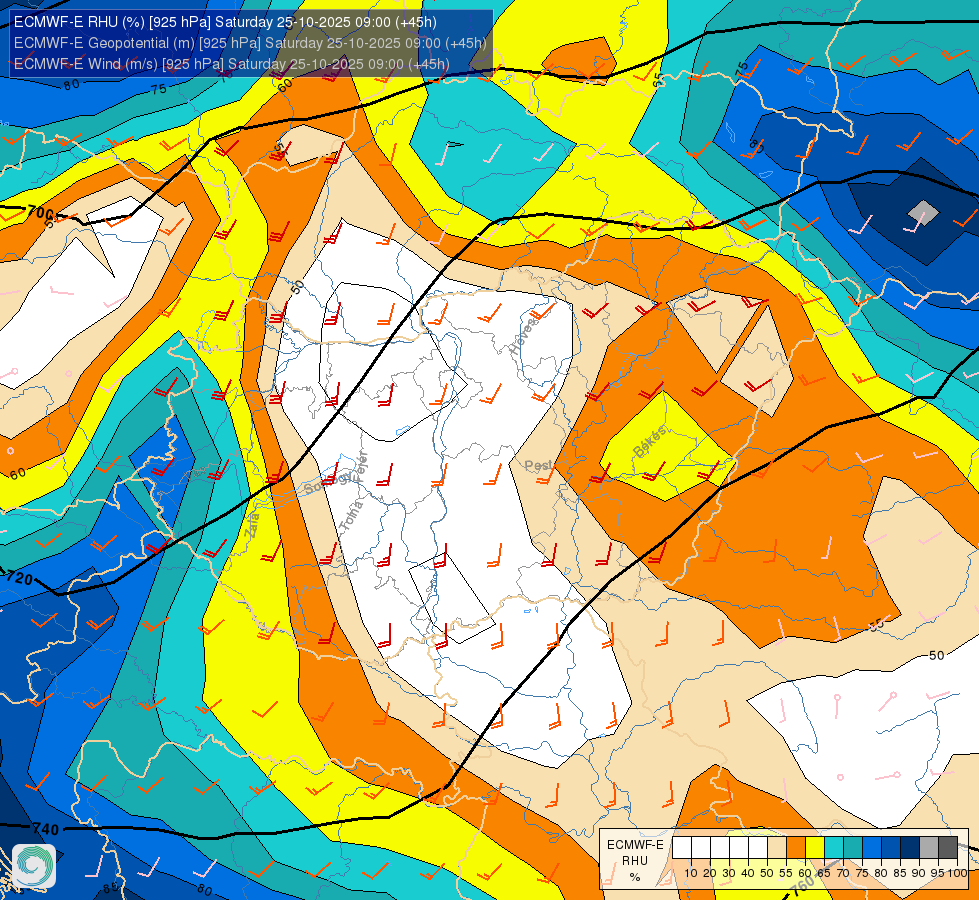Click the 'Zala' county label
This screenshot has height=900, width=979.
tap(253, 524)
